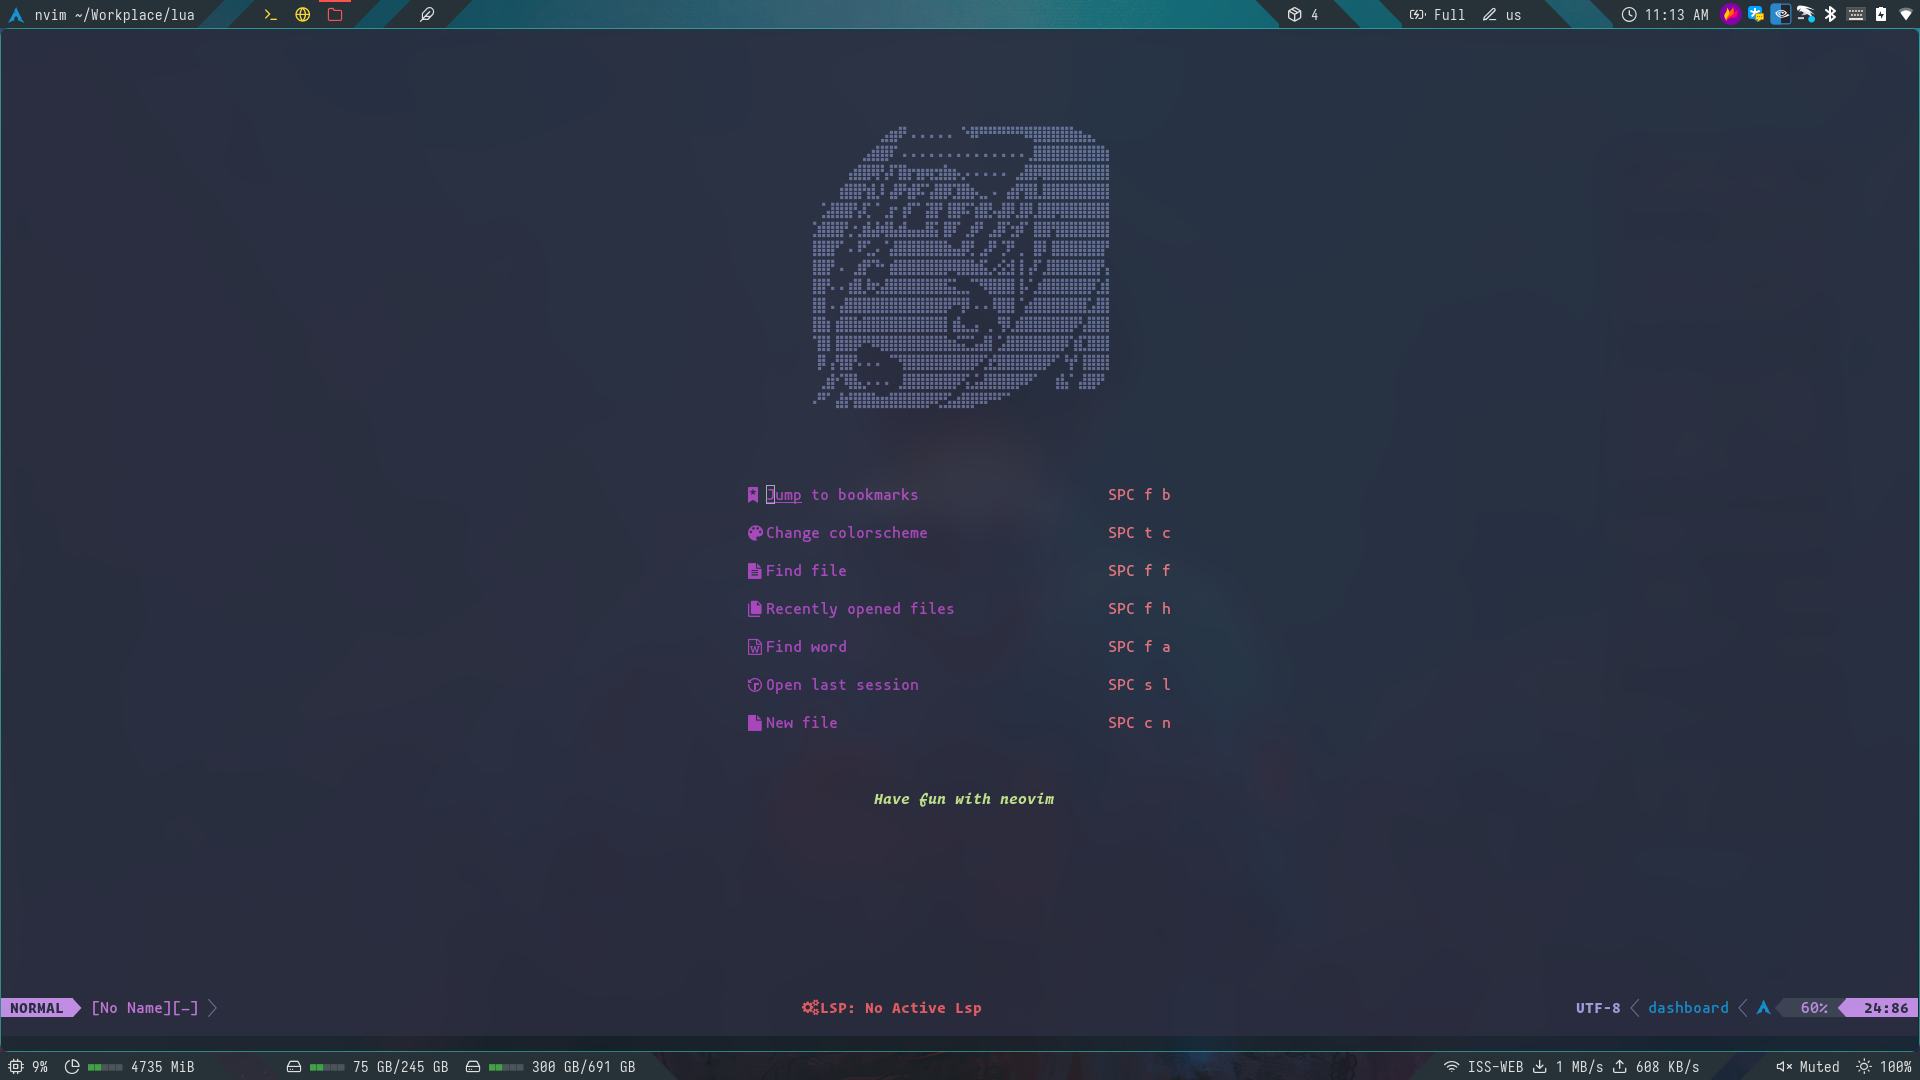Screen dimensions: 1920x1080
Task: Click the chevron after [No Name] in statusline
Action: pyautogui.click(x=213, y=1008)
